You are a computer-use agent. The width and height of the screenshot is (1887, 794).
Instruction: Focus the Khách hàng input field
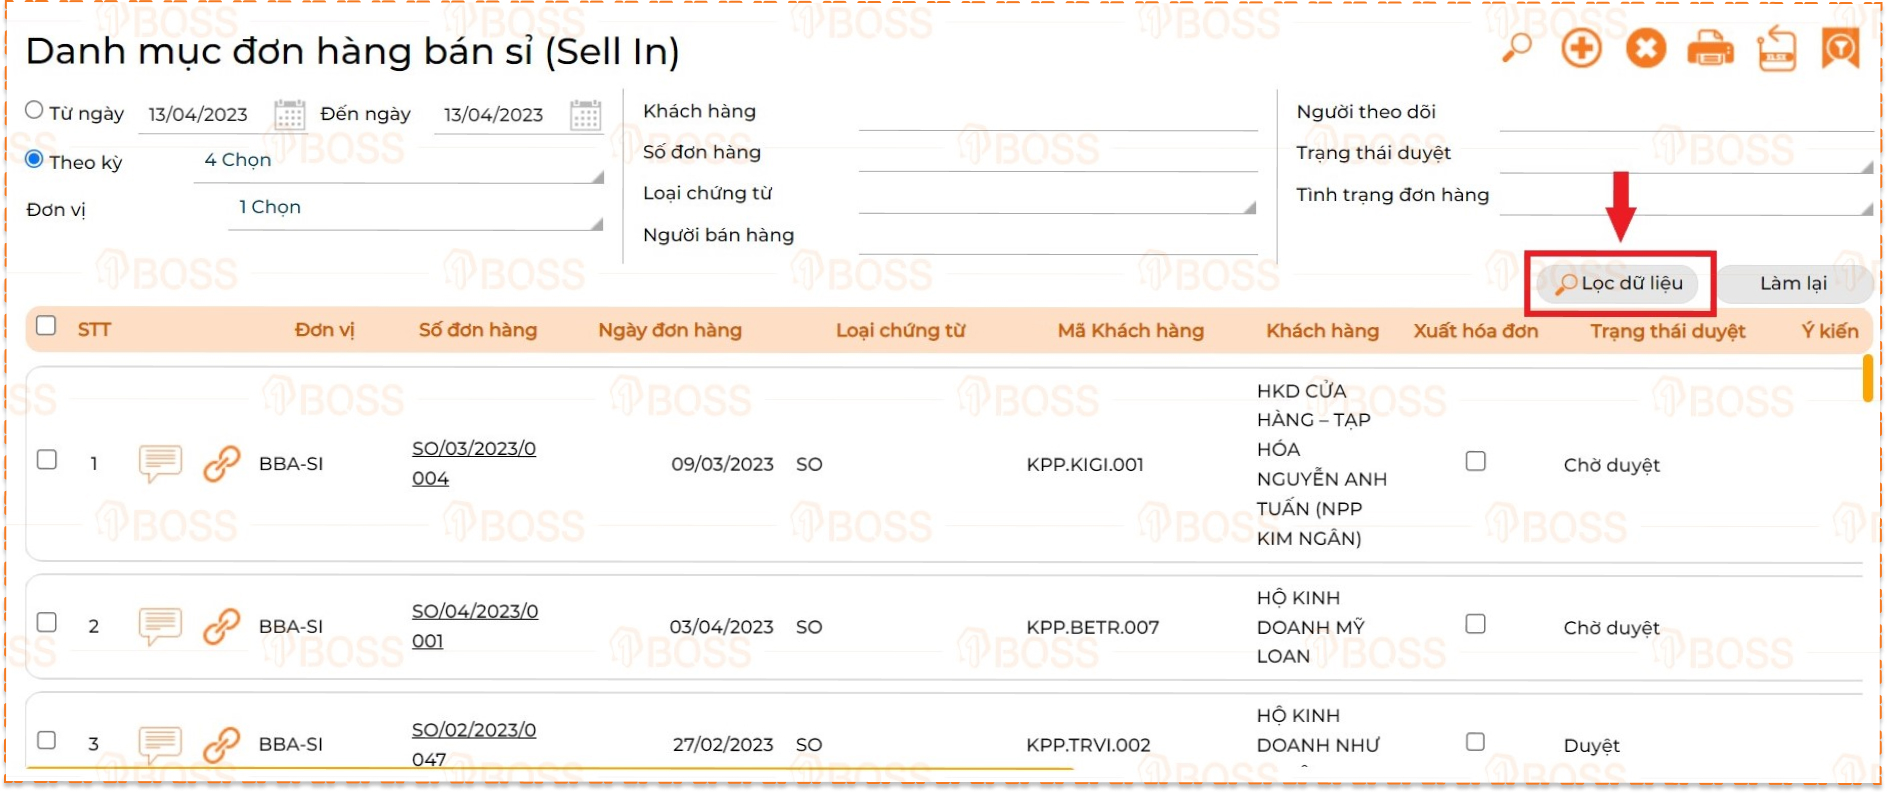tap(1058, 112)
